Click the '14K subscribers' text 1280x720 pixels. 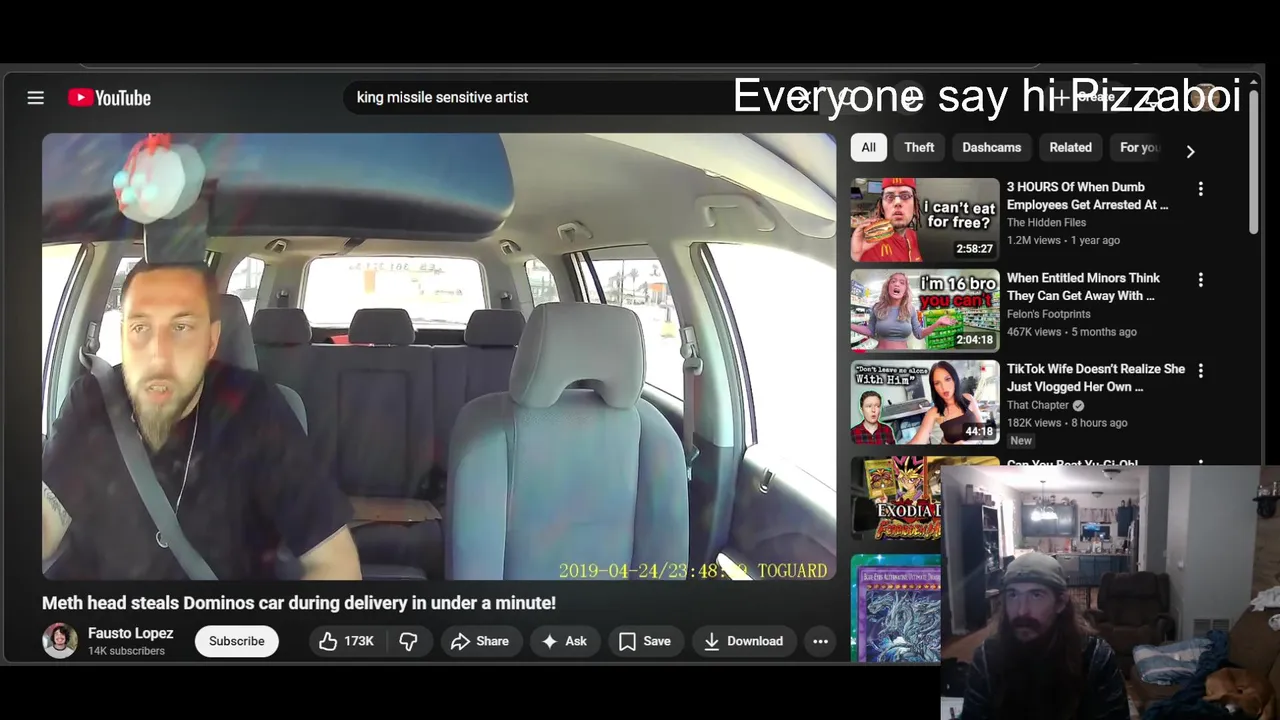(126, 651)
